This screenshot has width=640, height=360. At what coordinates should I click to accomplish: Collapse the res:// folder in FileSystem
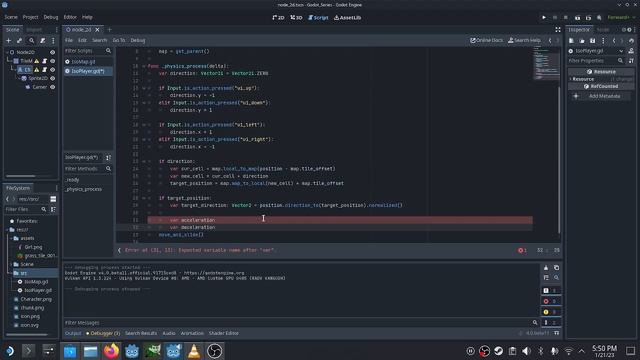(x=7, y=230)
